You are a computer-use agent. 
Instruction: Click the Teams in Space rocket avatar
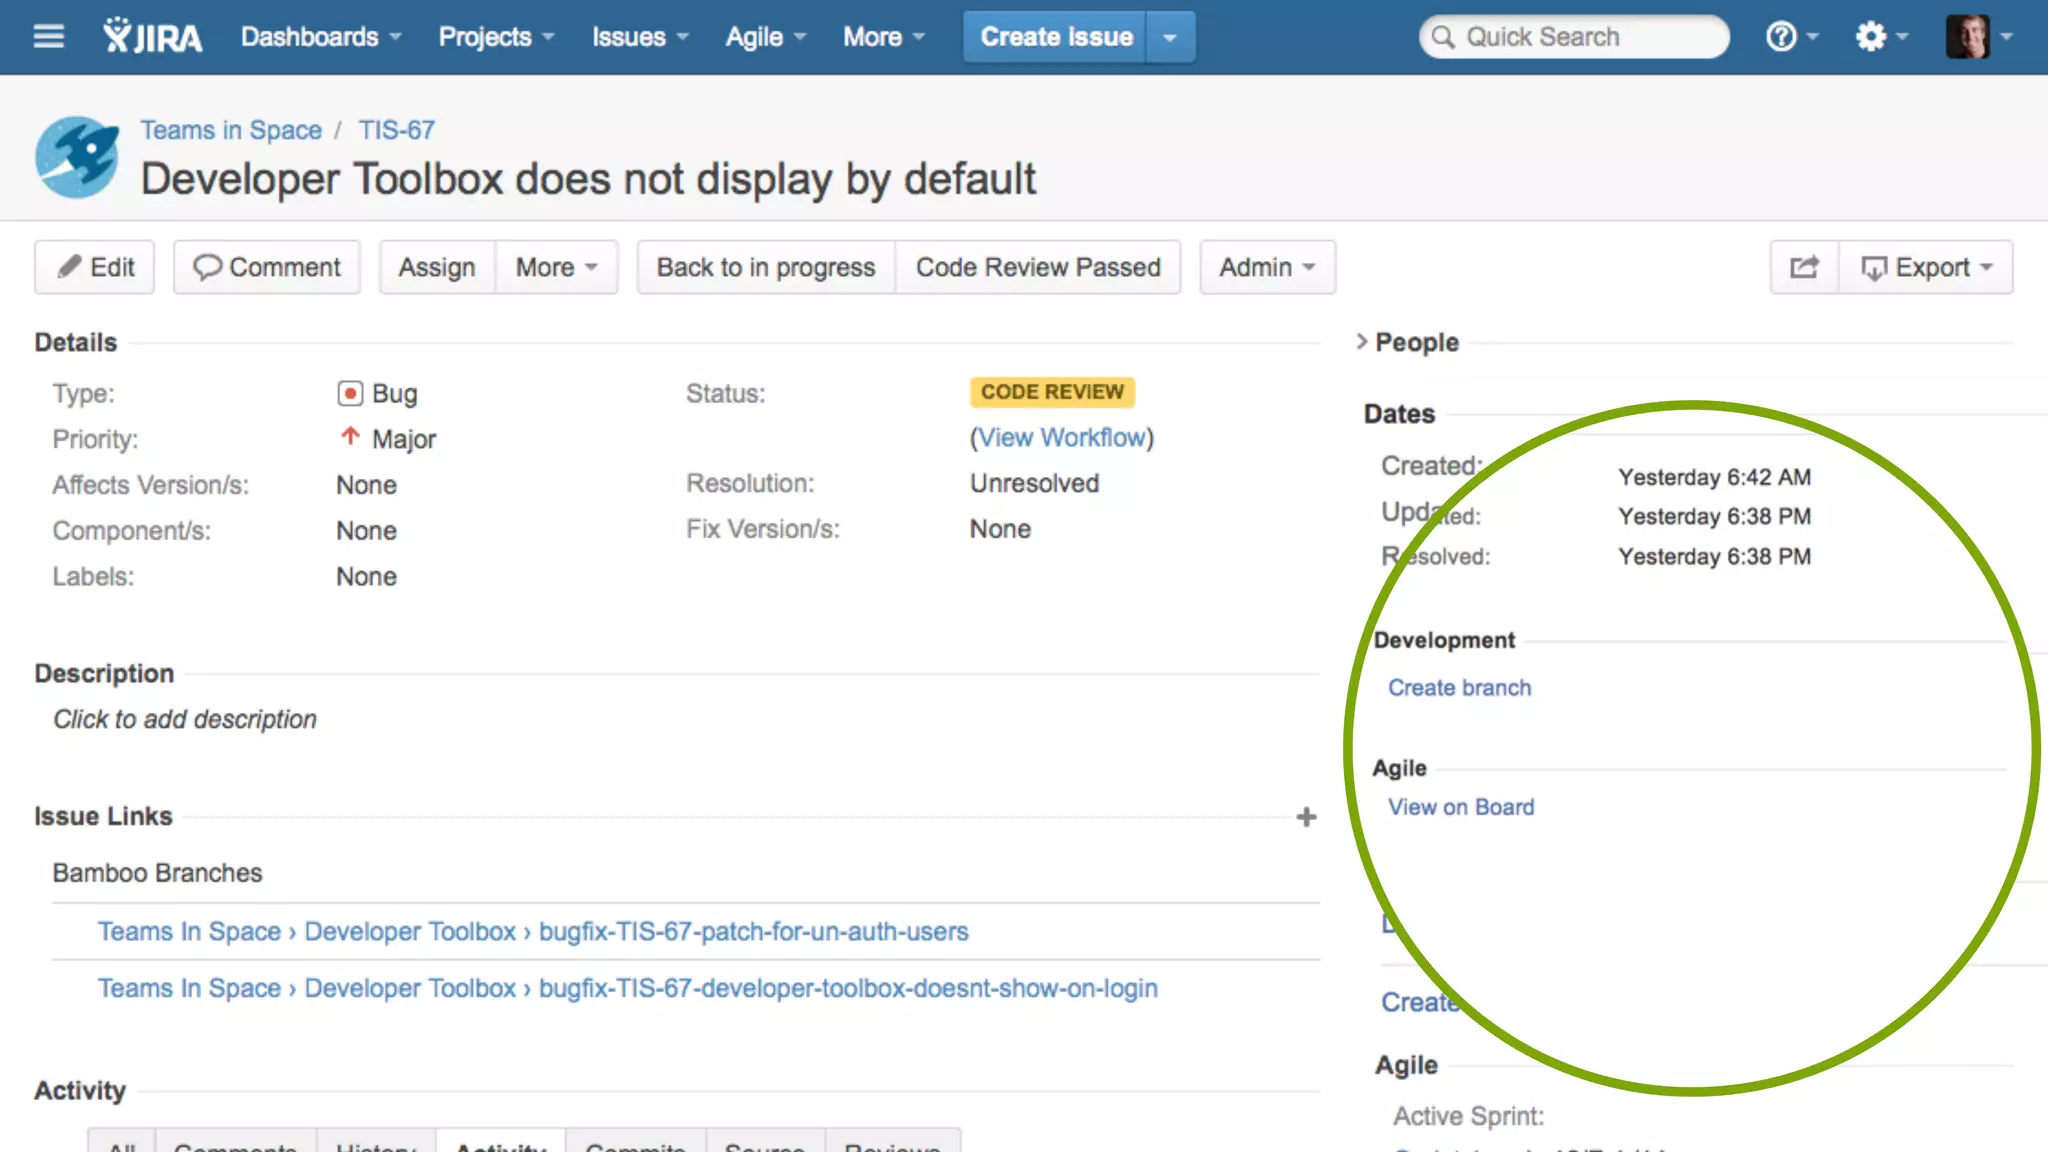pyautogui.click(x=77, y=157)
